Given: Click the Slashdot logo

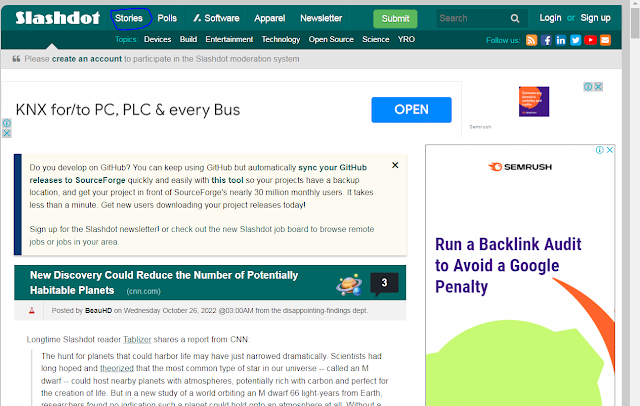Looking at the screenshot, I should point(58,18).
